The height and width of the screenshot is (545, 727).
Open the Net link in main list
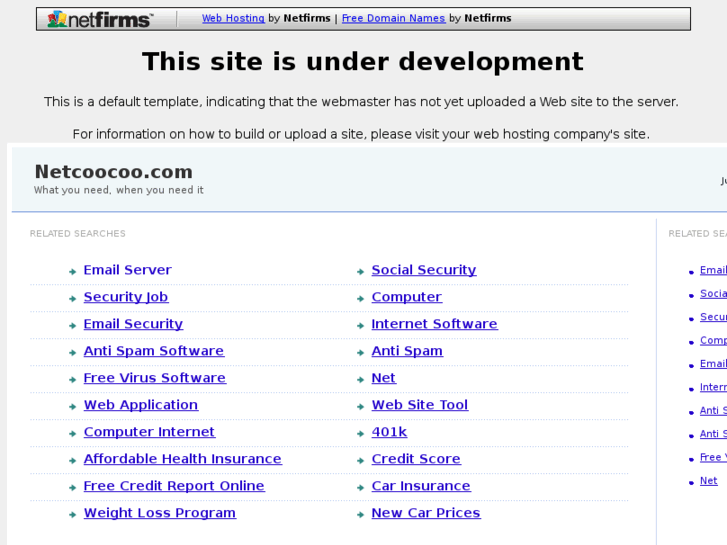pyautogui.click(x=383, y=378)
